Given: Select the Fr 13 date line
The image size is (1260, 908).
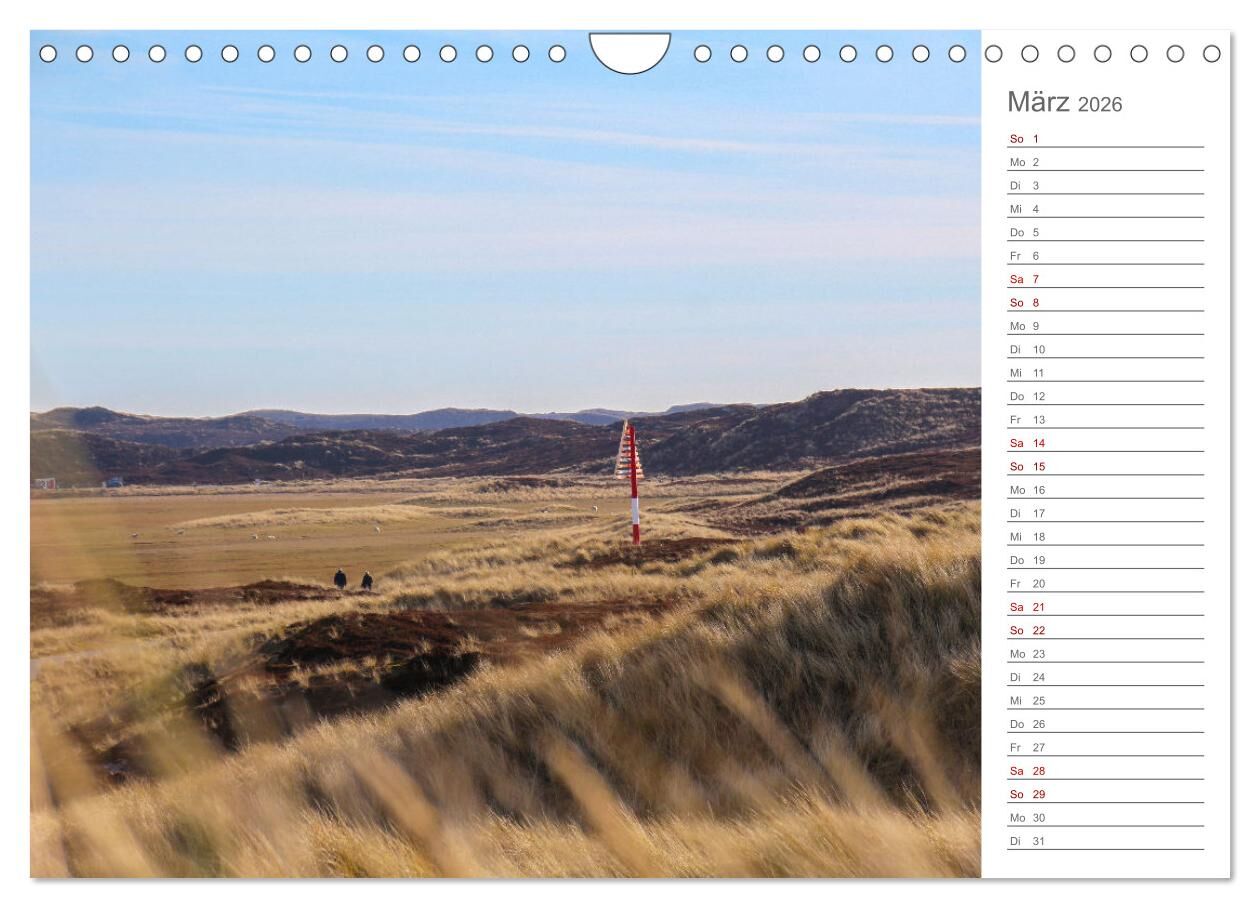Looking at the screenshot, I should coord(1105,420).
